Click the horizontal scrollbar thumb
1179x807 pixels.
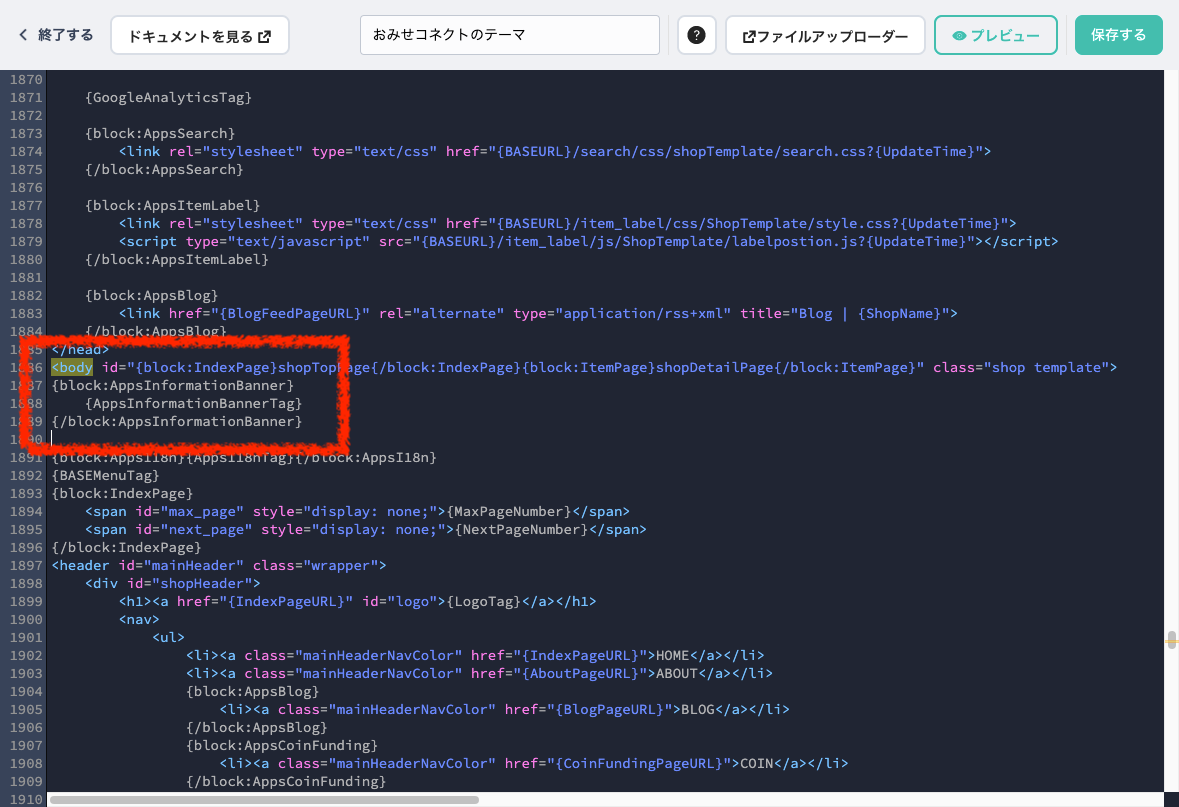[x=264, y=799]
